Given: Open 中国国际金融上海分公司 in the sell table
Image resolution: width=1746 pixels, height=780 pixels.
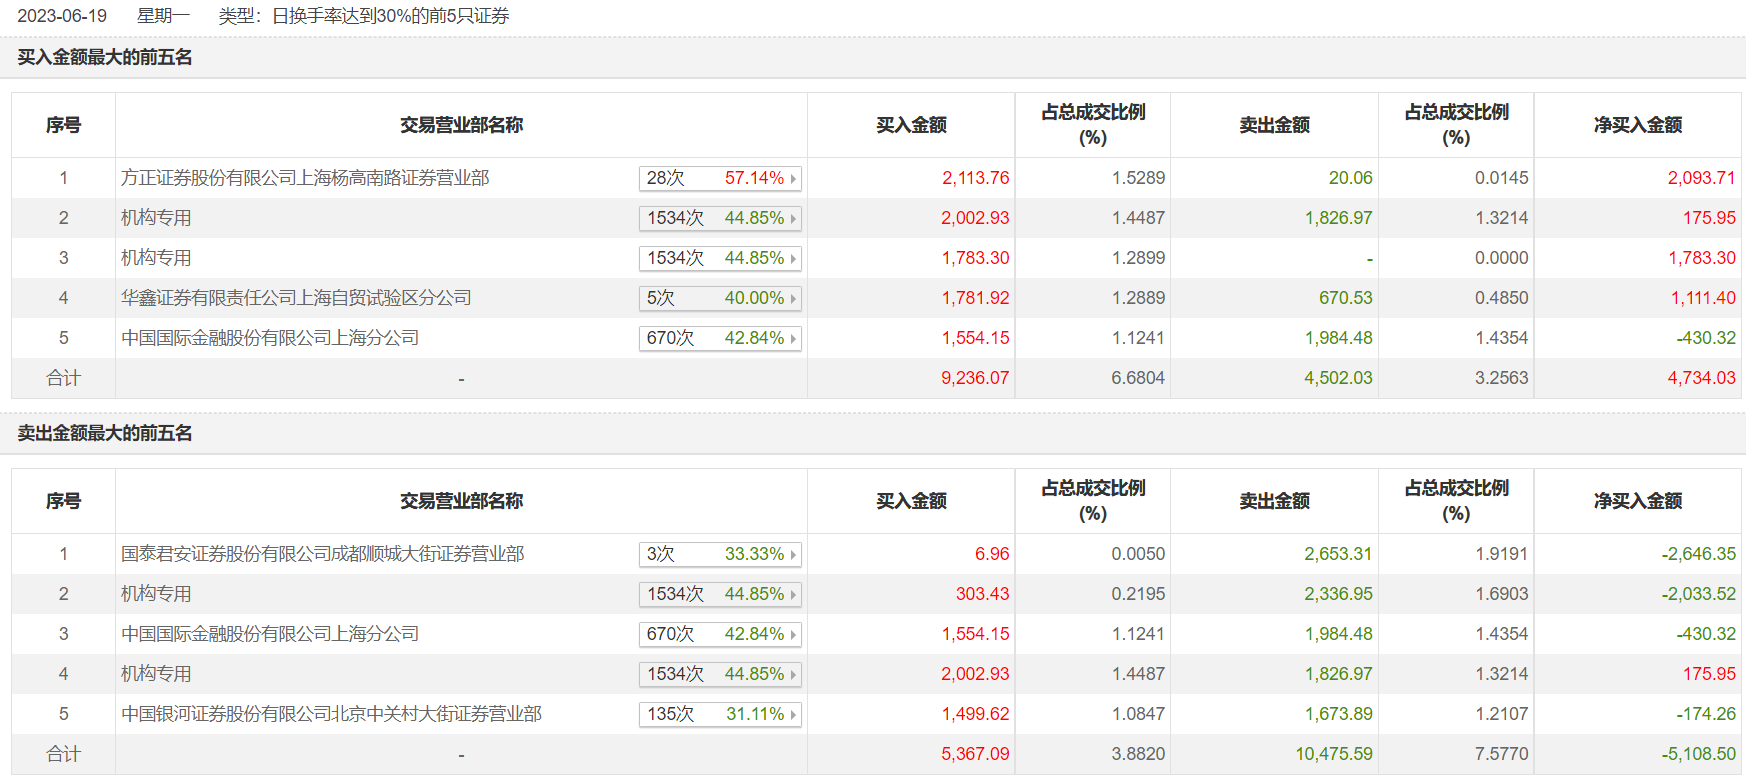Looking at the screenshot, I should (x=270, y=634).
